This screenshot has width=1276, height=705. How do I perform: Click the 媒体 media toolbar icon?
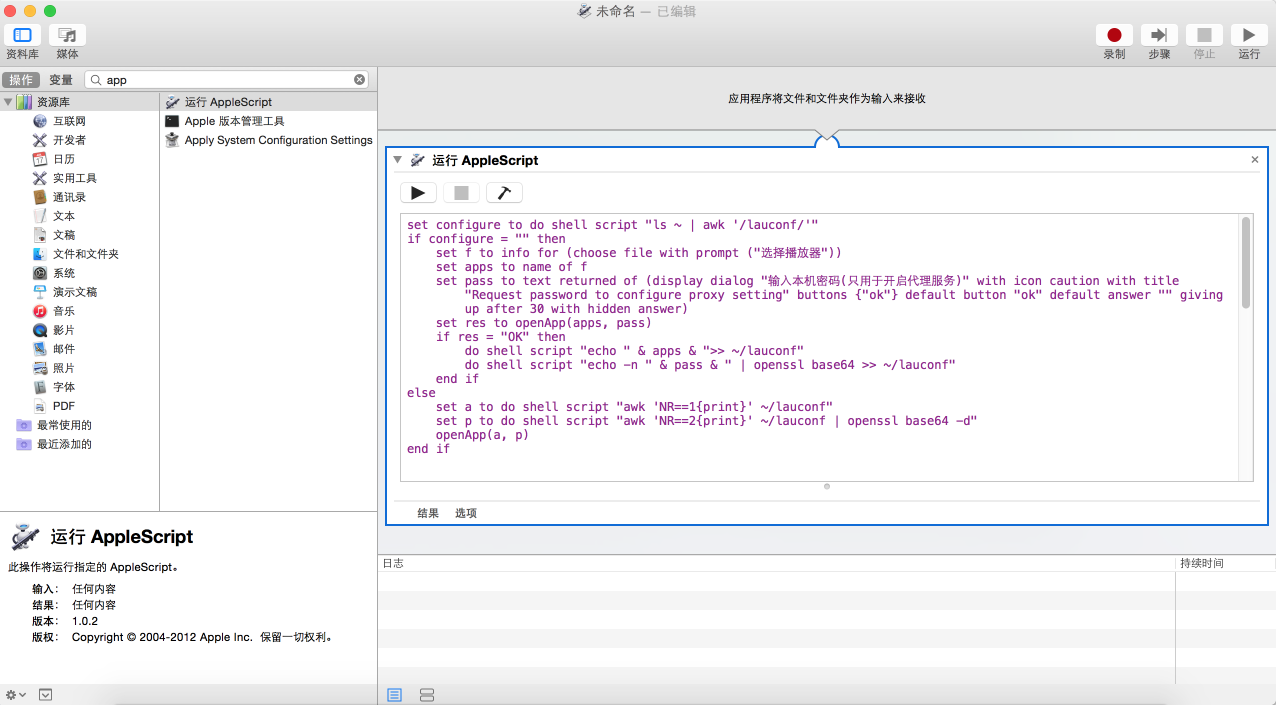click(67, 35)
